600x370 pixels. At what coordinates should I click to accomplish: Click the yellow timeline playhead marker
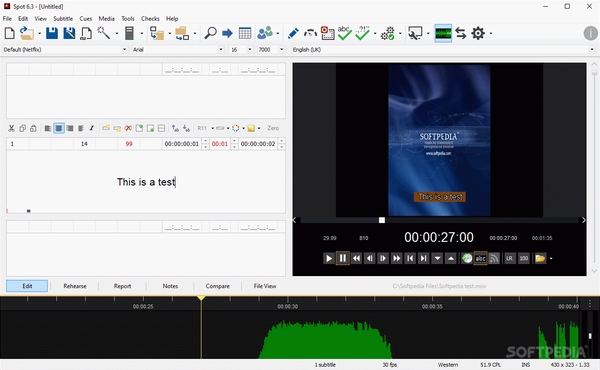coord(201,298)
